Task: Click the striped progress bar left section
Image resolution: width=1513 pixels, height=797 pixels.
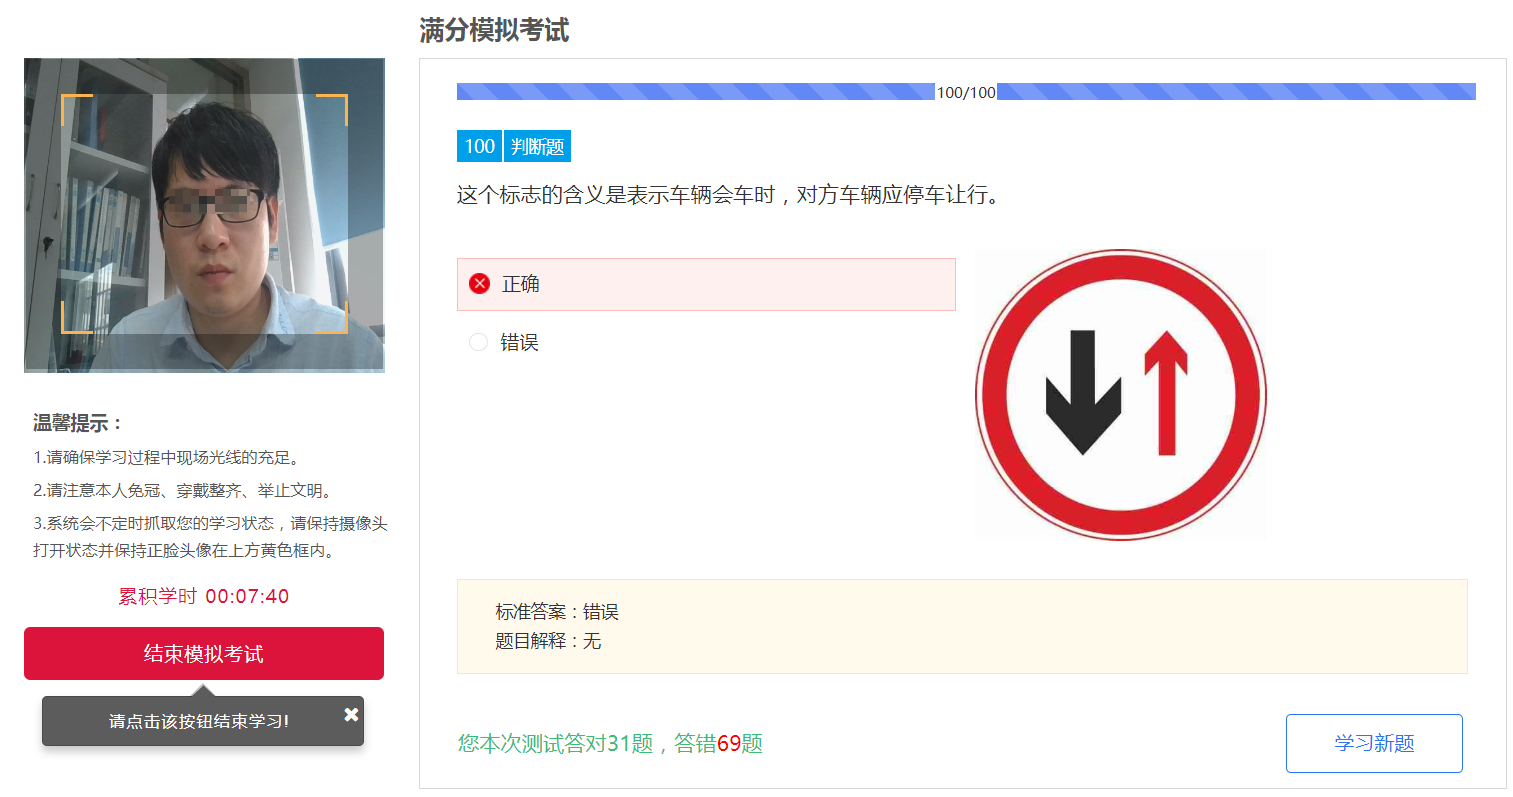Action: click(695, 92)
